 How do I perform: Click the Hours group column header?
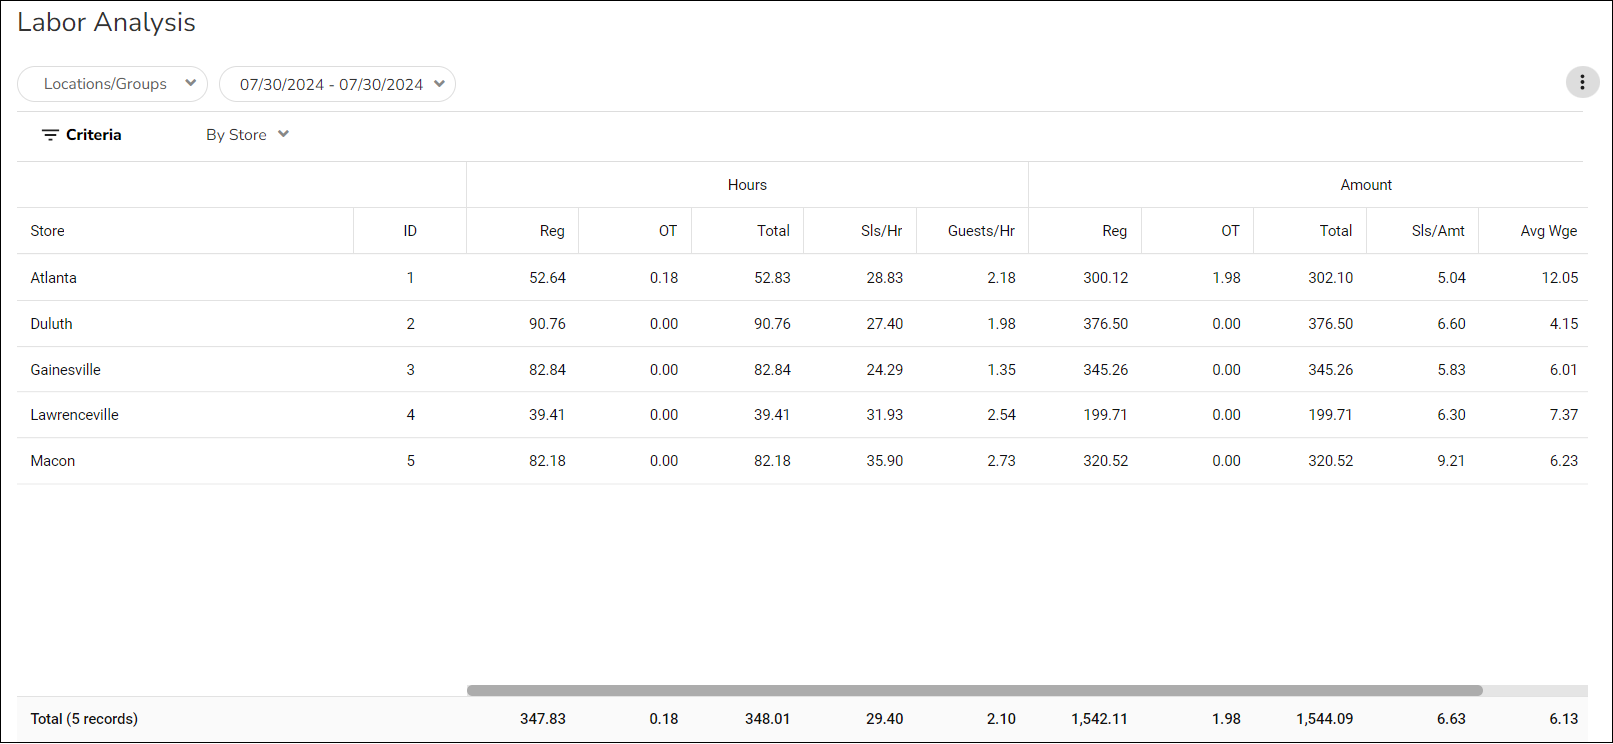pos(747,185)
